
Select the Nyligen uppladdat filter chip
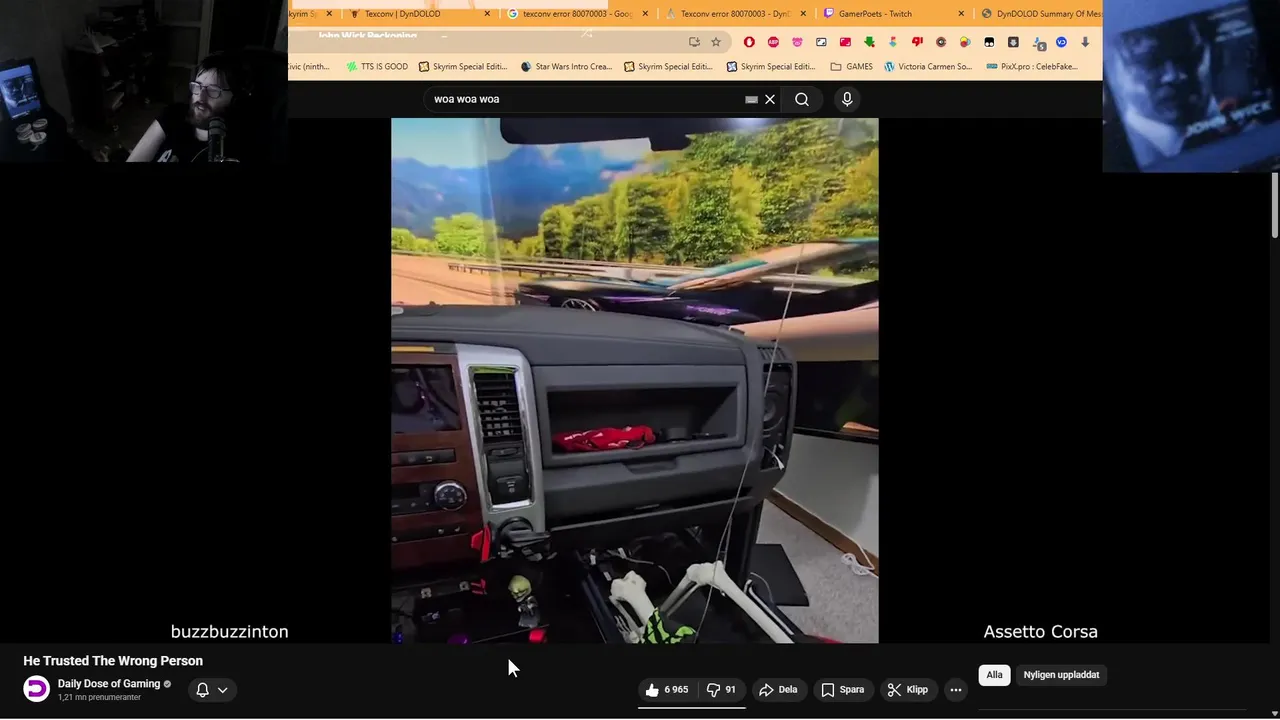1061,675
